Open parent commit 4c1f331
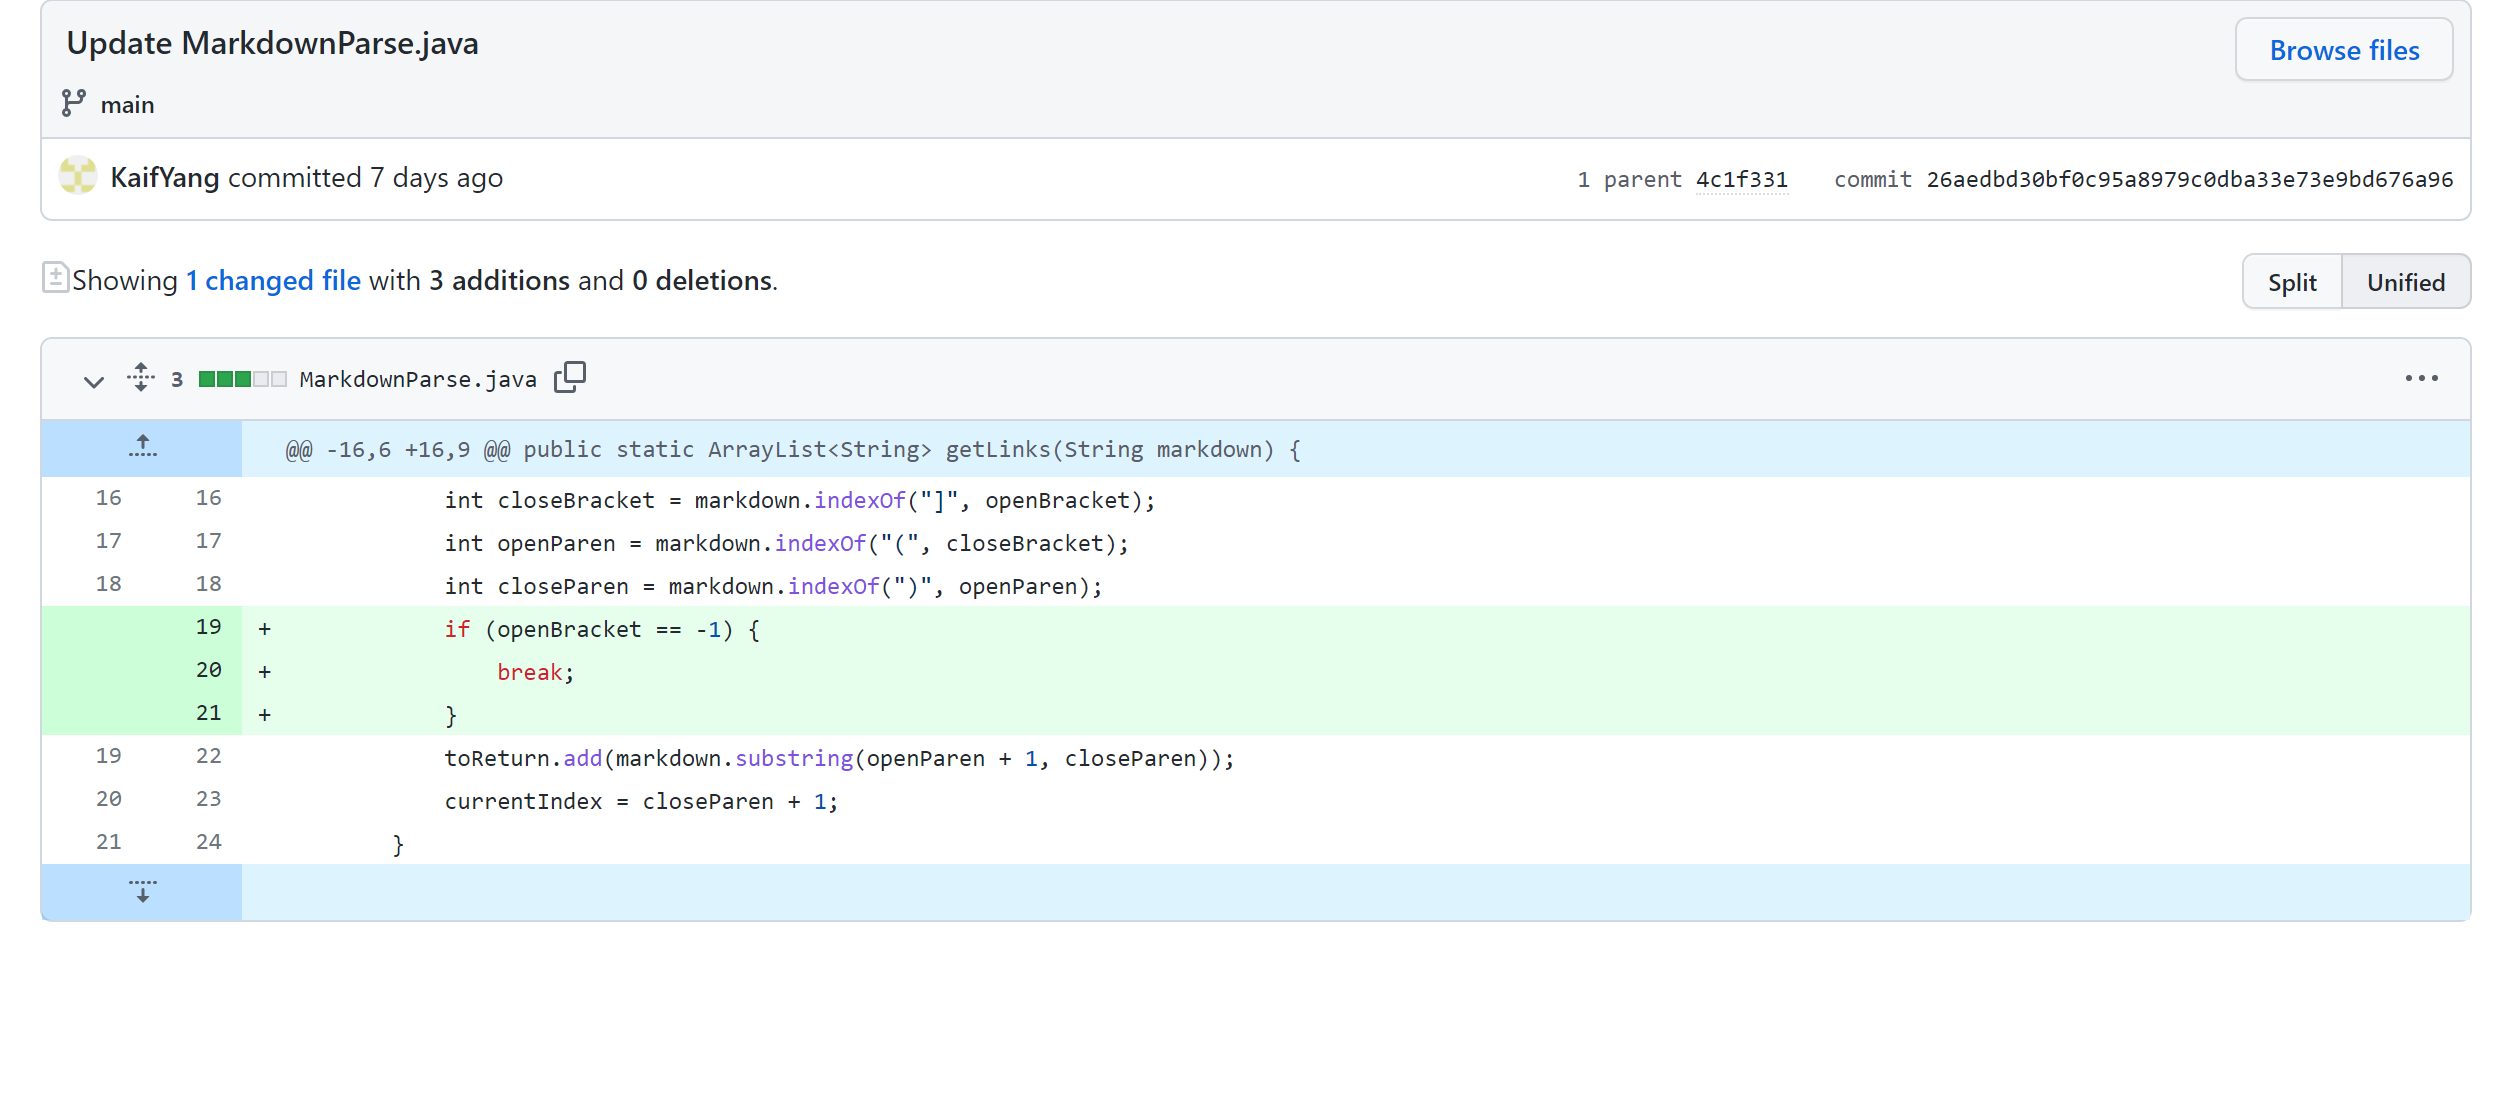This screenshot has height=1094, width=2508. pos(1741,179)
